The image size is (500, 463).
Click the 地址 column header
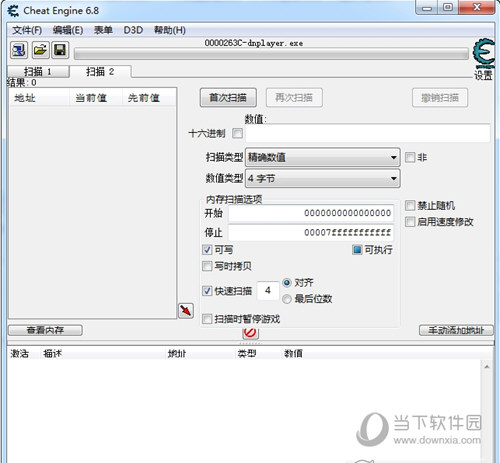click(39, 98)
